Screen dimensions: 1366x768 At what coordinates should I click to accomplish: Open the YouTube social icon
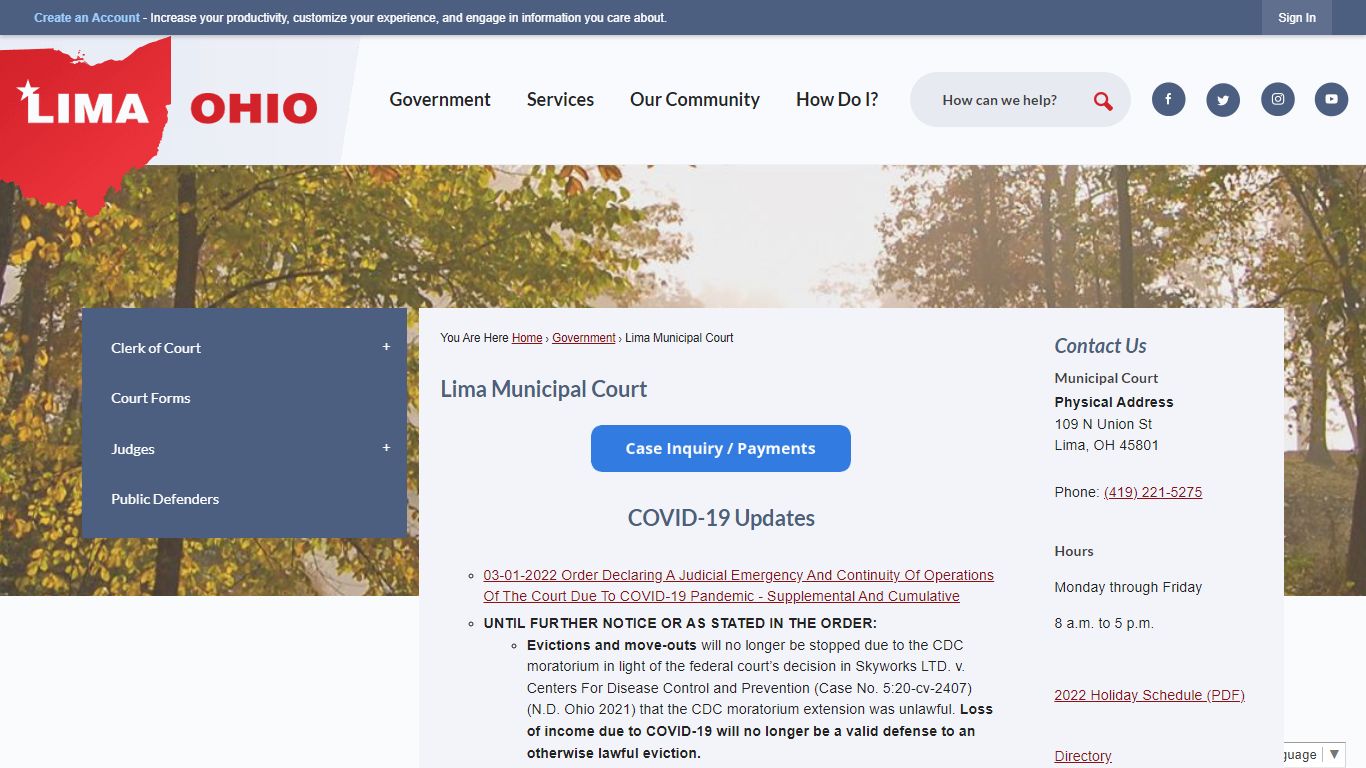pos(1331,99)
